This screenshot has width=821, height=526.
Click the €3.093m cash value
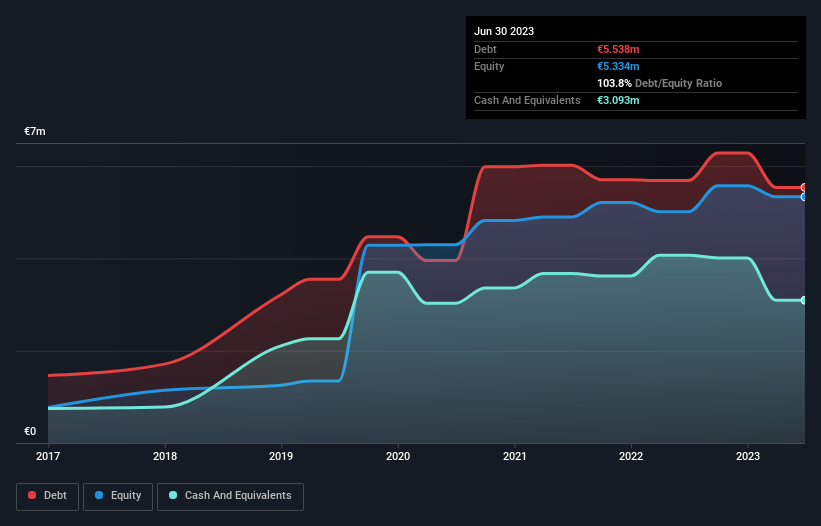coord(618,100)
